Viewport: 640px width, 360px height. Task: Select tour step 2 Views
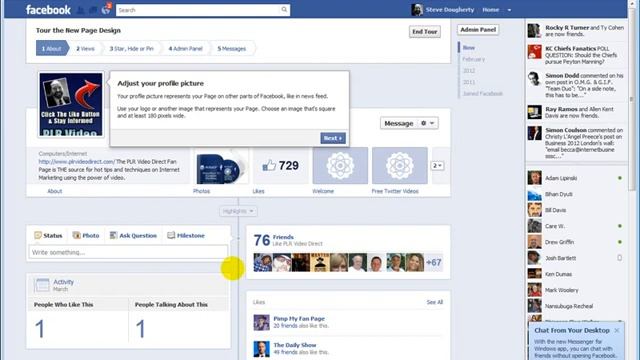(x=85, y=49)
